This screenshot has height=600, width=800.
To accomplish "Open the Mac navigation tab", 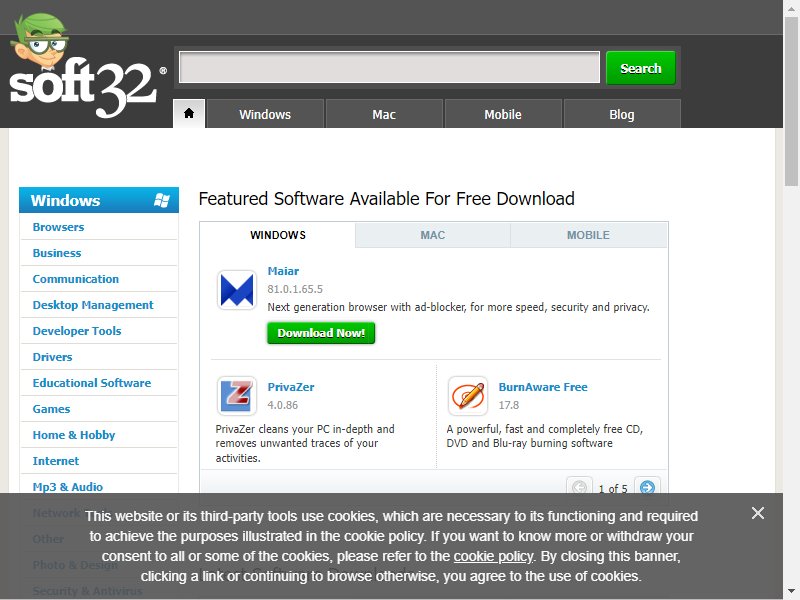I will [x=384, y=114].
